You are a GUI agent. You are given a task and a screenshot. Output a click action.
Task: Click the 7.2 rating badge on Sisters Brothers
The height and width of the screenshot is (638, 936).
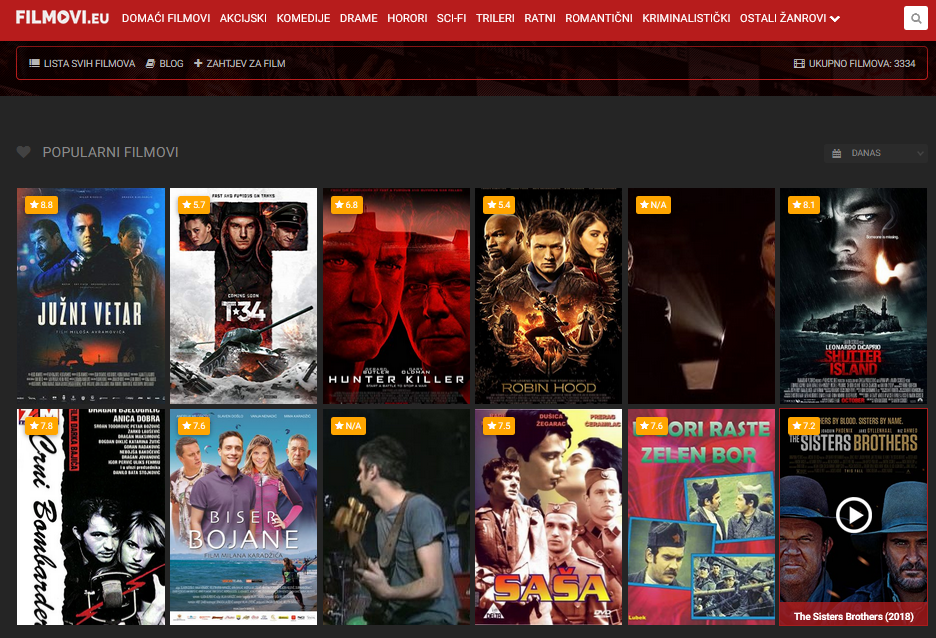(x=804, y=426)
